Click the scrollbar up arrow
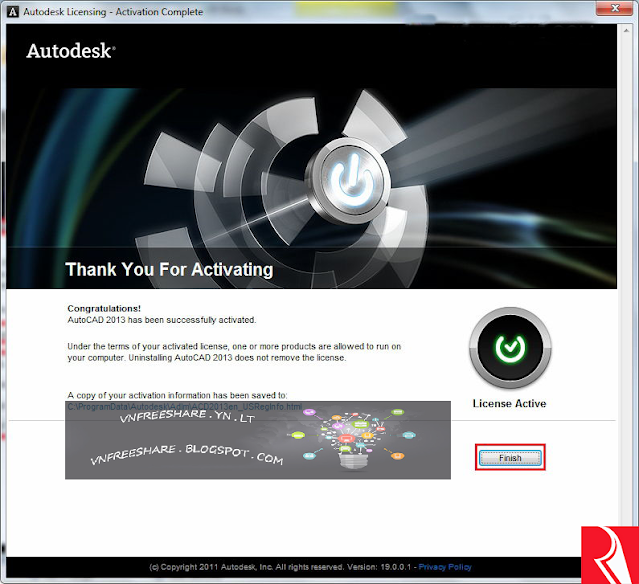Viewport: 639px width, 584px height. coord(626,31)
